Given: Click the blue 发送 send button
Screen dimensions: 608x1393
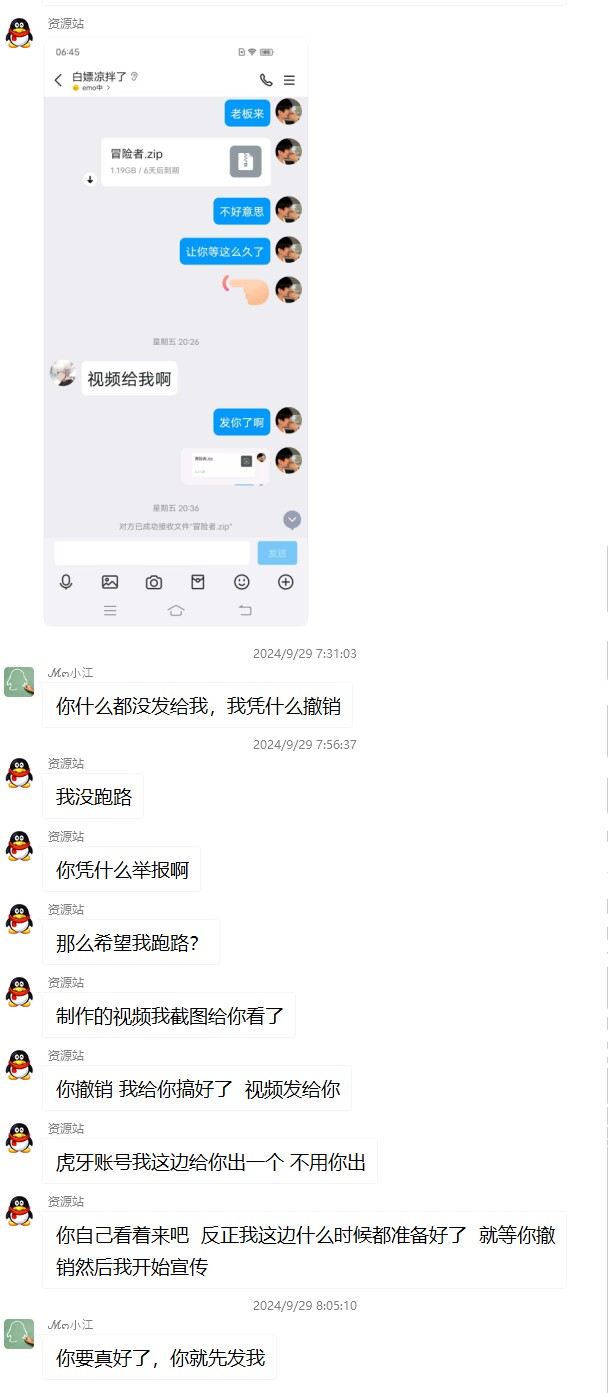Looking at the screenshot, I should [x=277, y=553].
